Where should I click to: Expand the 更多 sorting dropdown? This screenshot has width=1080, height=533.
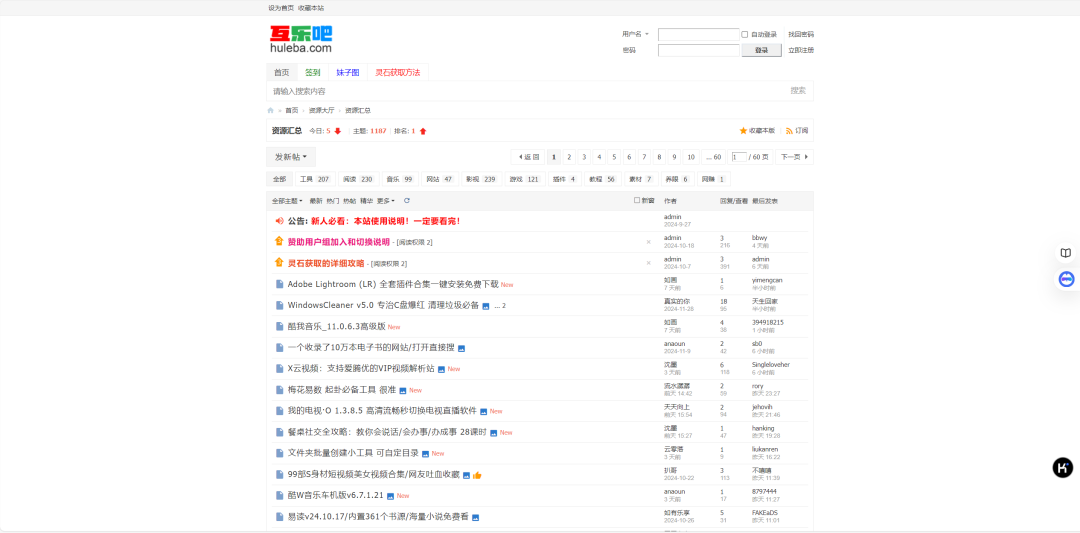pos(385,200)
